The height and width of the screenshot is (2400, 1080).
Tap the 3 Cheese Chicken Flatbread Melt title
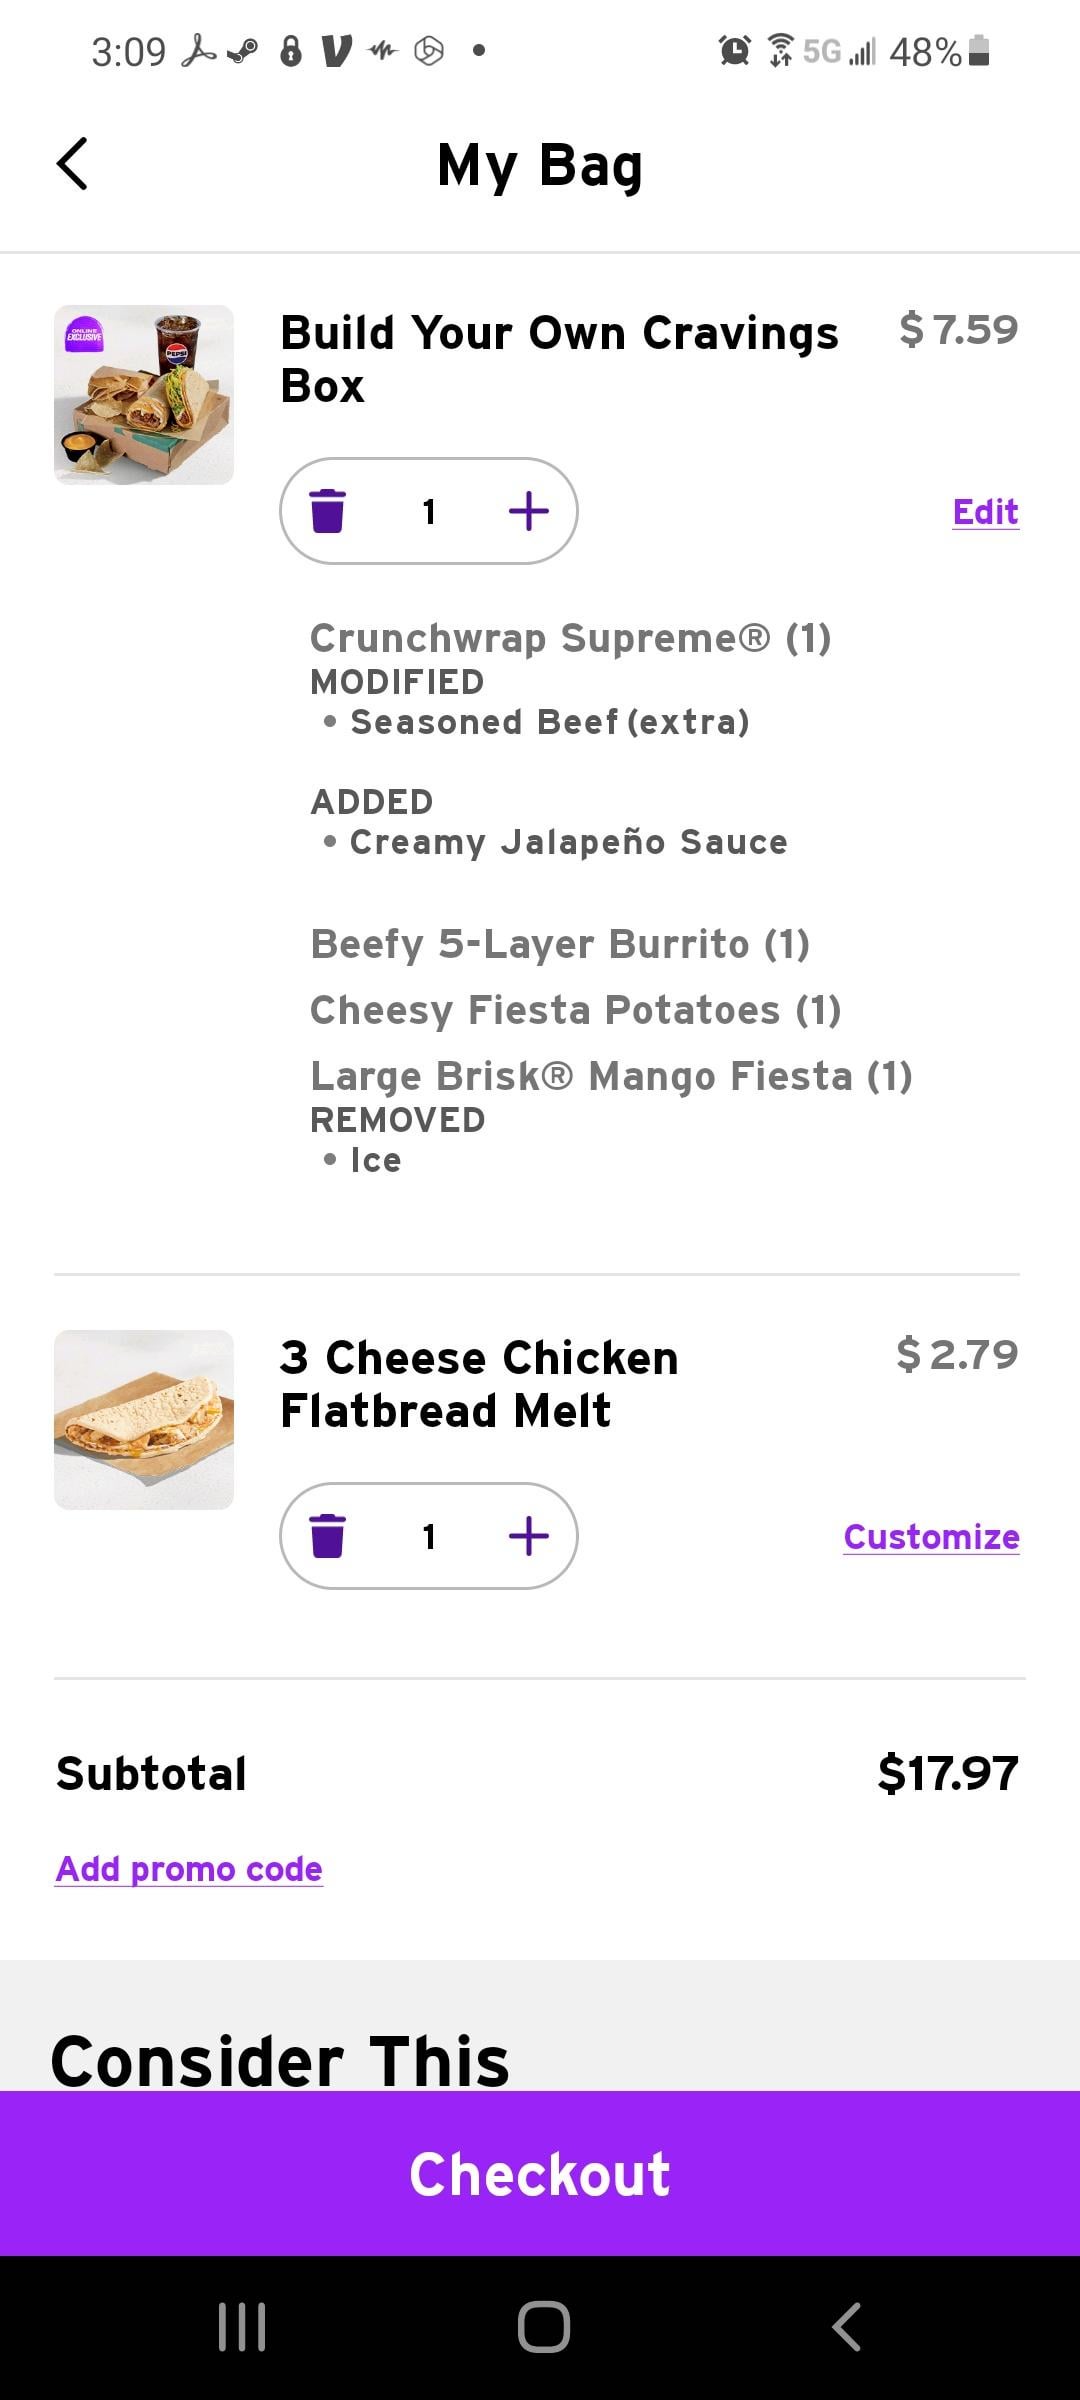point(479,1384)
